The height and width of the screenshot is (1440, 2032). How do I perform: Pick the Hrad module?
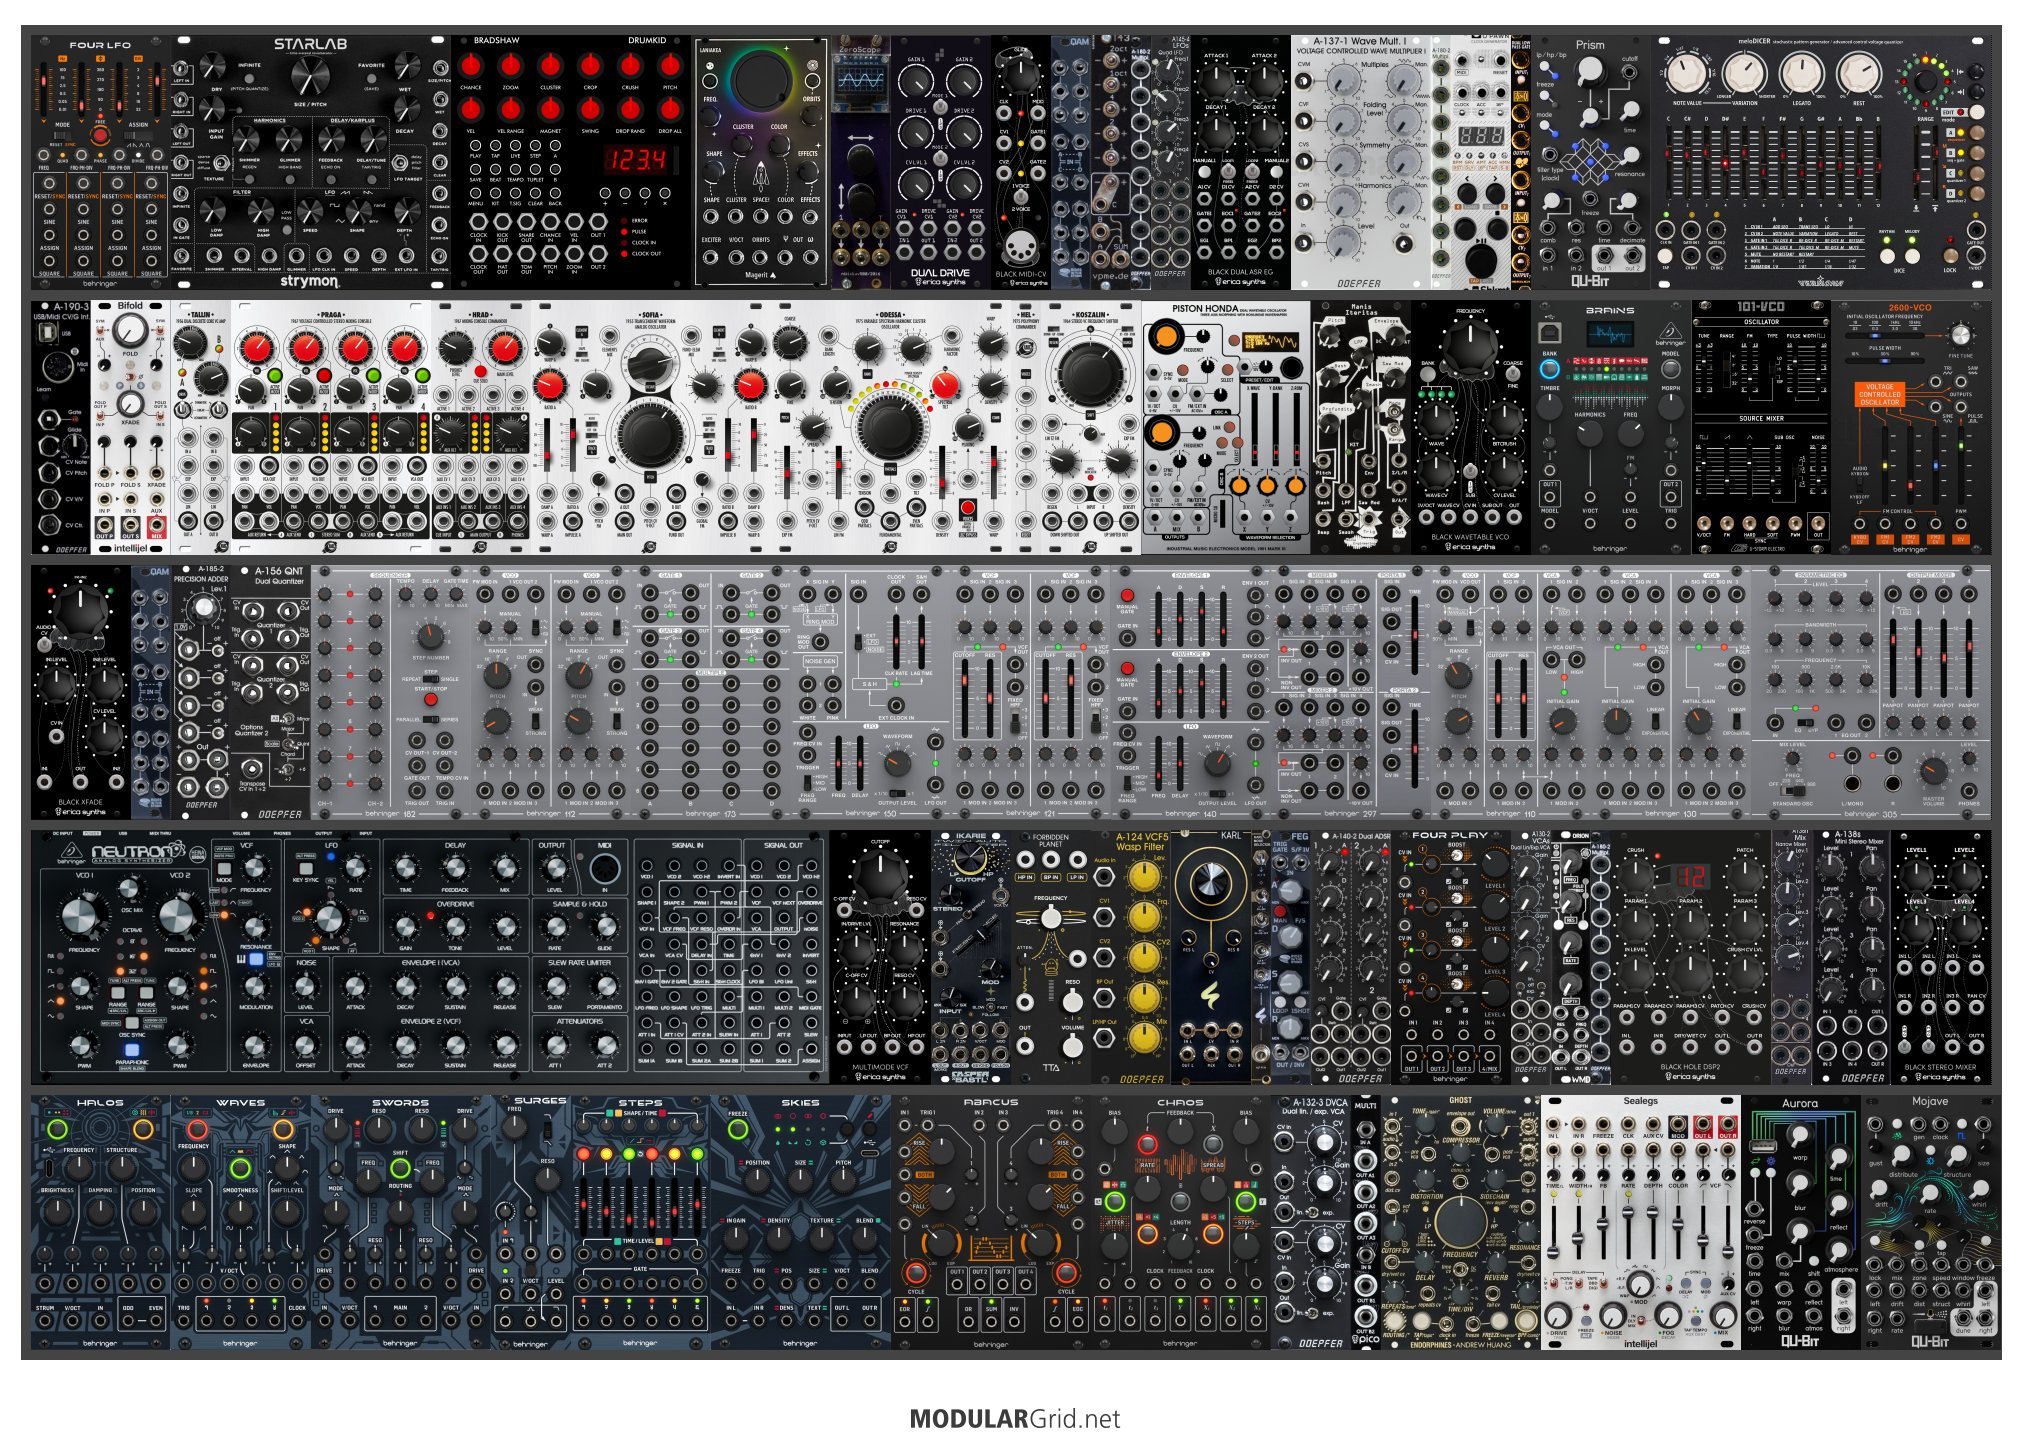(x=481, y=427)
